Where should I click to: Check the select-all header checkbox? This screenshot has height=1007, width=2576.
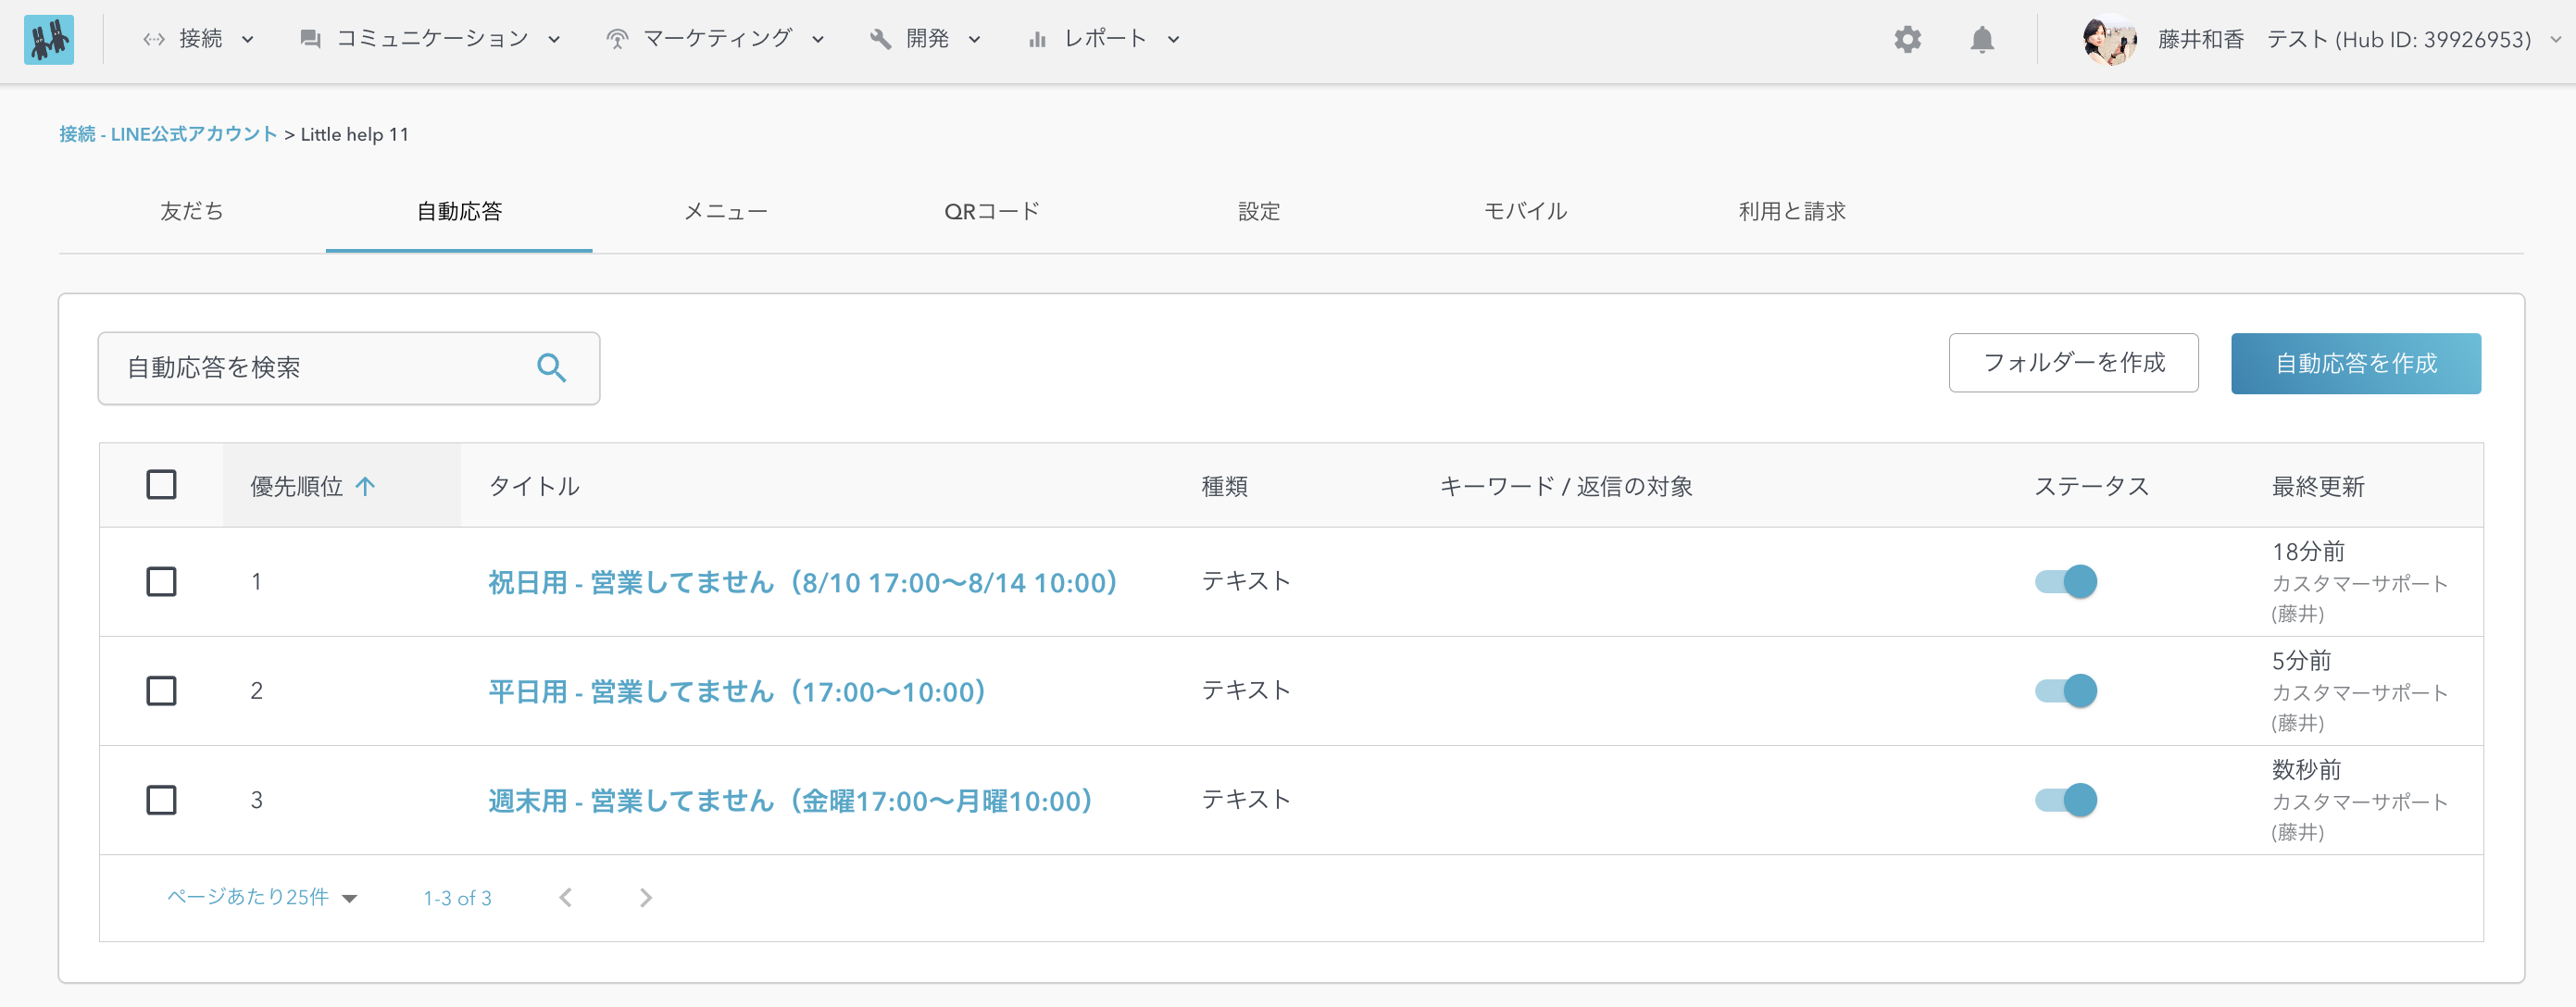(x=161, y=485)
